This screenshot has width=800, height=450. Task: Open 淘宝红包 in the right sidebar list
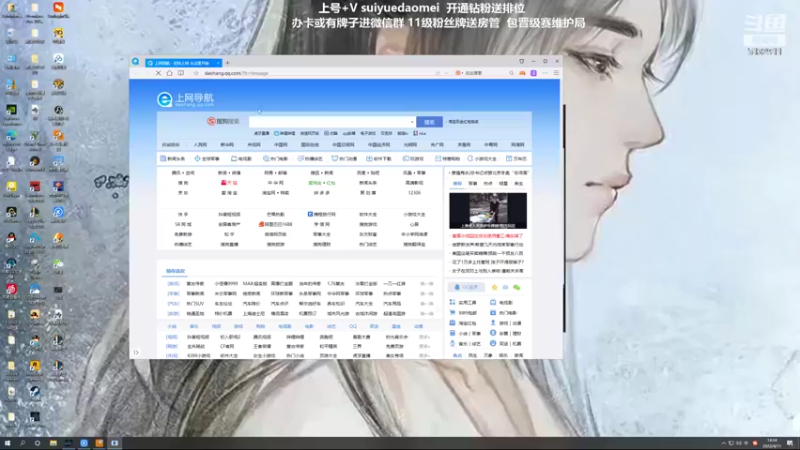[x=463, y=323]
